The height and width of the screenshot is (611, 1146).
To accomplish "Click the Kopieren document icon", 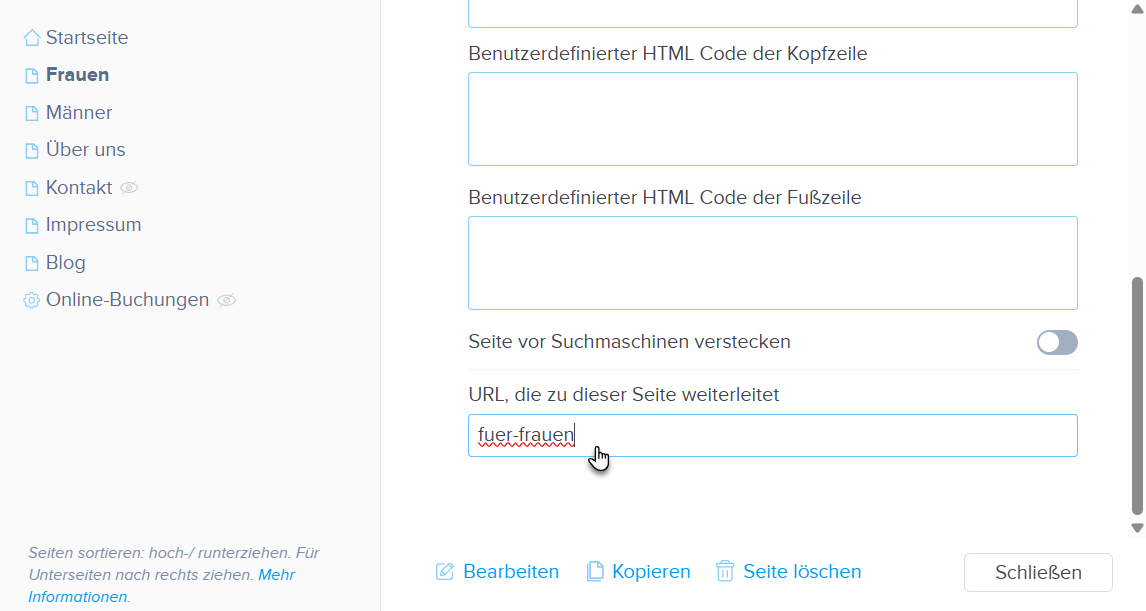I will (x=595, y=572).
